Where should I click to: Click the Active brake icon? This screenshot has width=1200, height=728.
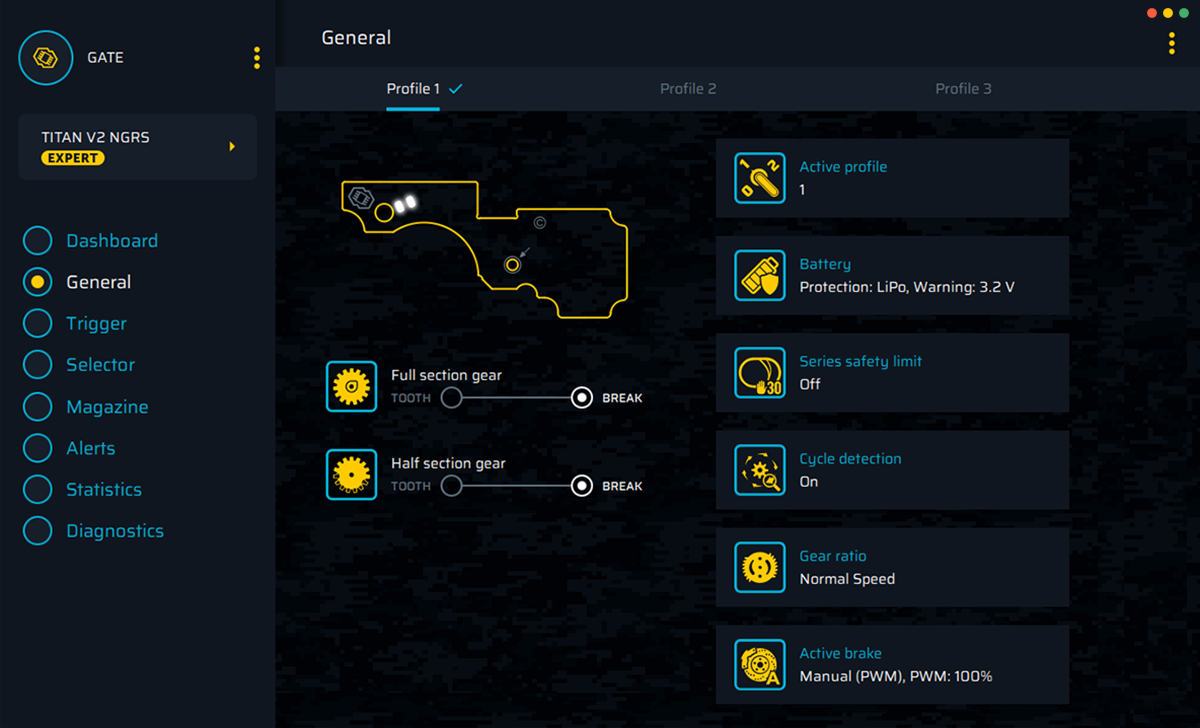(x=760, y=664)
